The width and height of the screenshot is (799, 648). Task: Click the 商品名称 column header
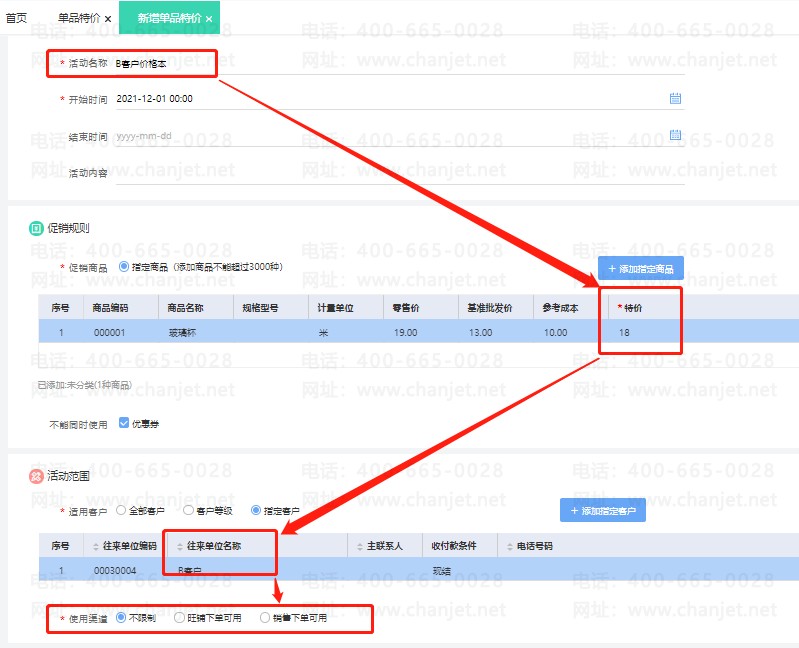tap(185, 308)
